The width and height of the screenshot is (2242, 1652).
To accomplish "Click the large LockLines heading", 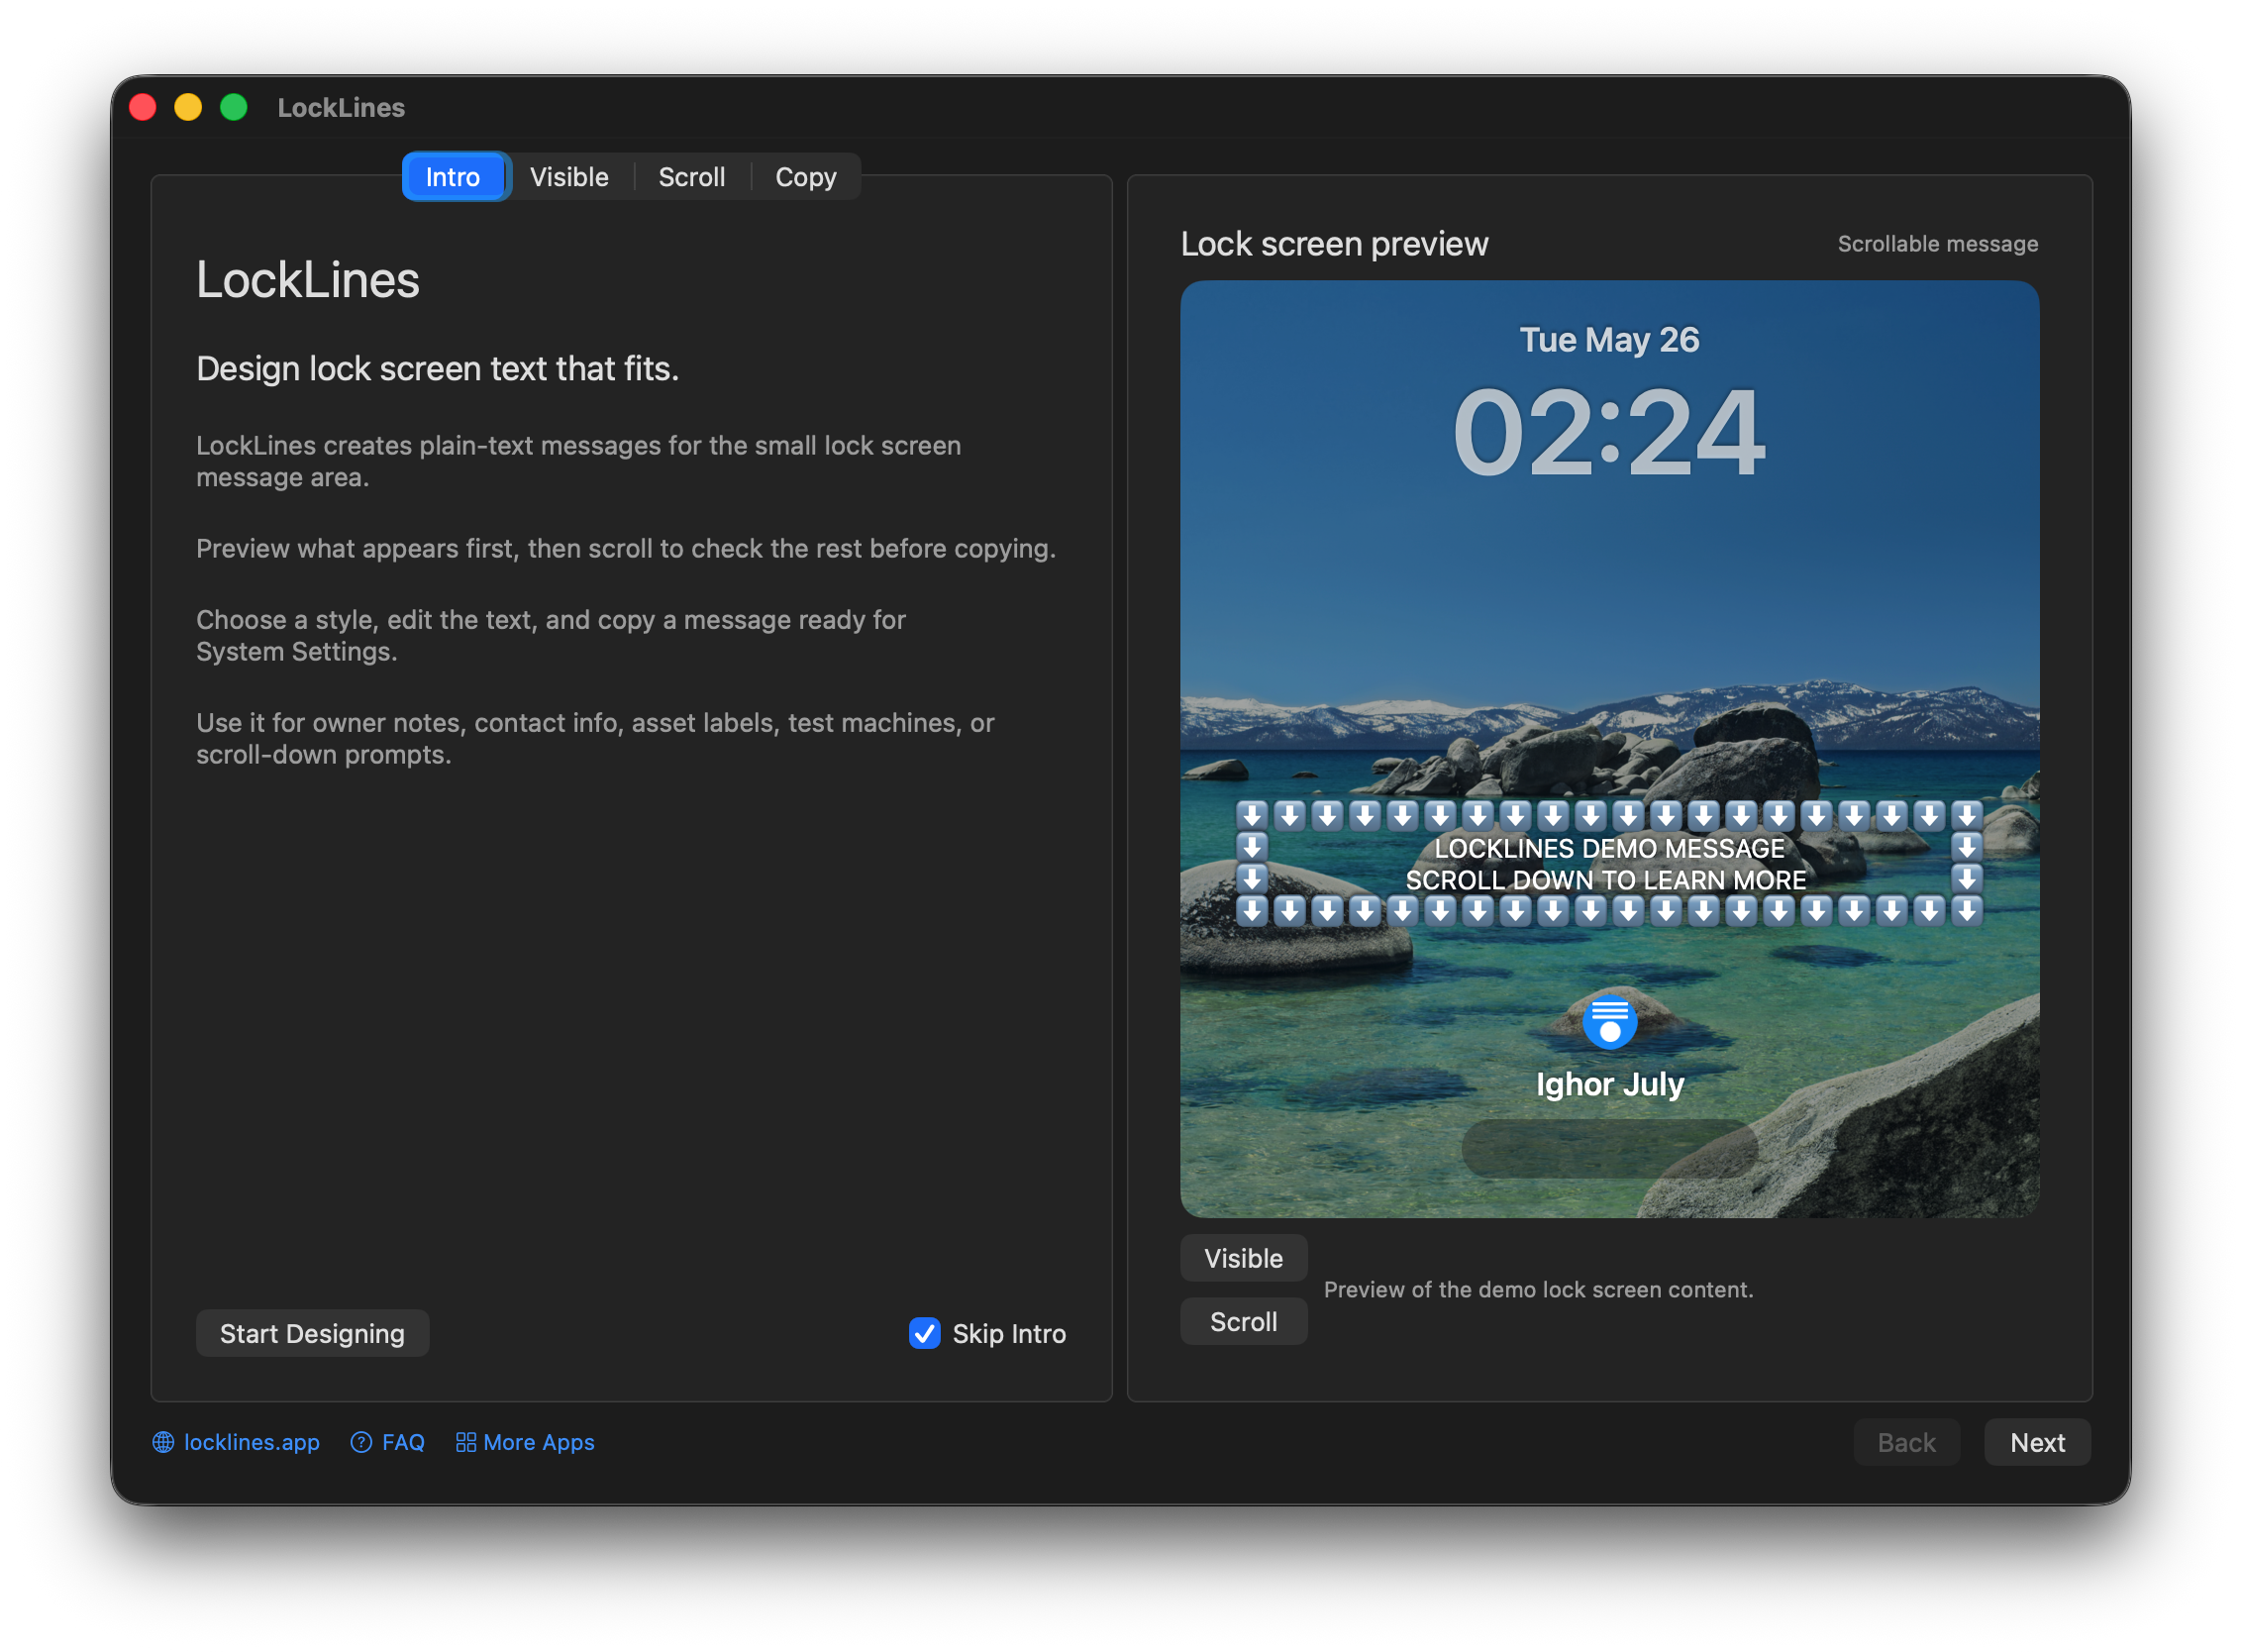I will (308, 280).
